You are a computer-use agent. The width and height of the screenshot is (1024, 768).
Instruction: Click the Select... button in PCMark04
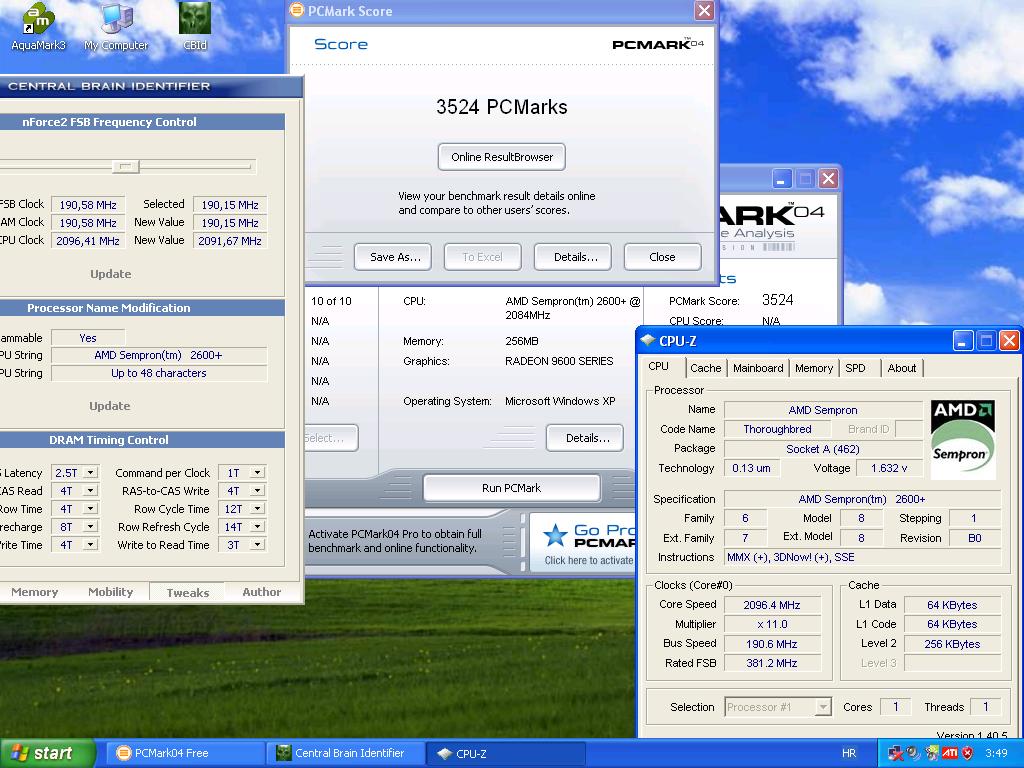click(x=332, y=438)
